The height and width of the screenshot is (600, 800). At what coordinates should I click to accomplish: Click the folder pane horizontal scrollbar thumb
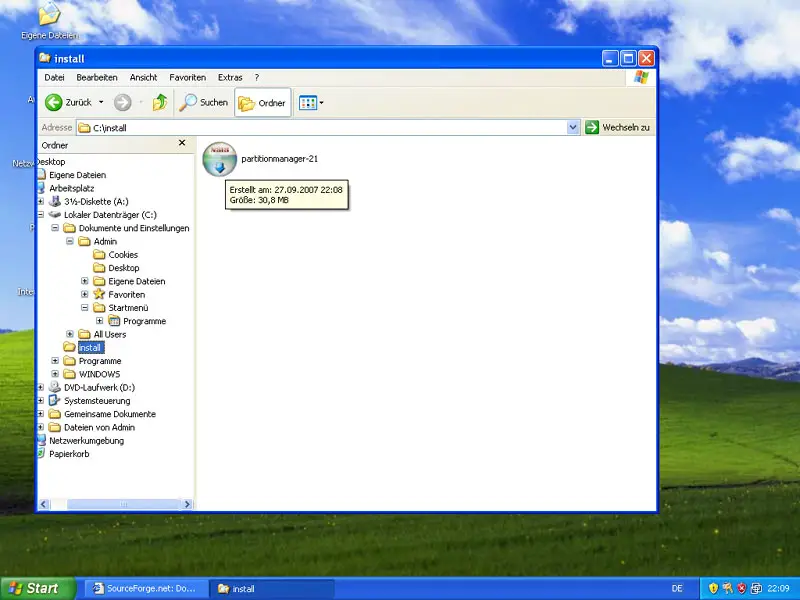pyautogui.click(x=123, y=504)
